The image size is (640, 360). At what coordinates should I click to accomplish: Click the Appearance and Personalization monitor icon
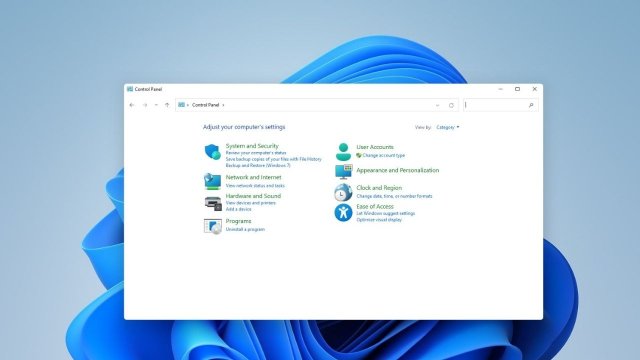(344, 172)
